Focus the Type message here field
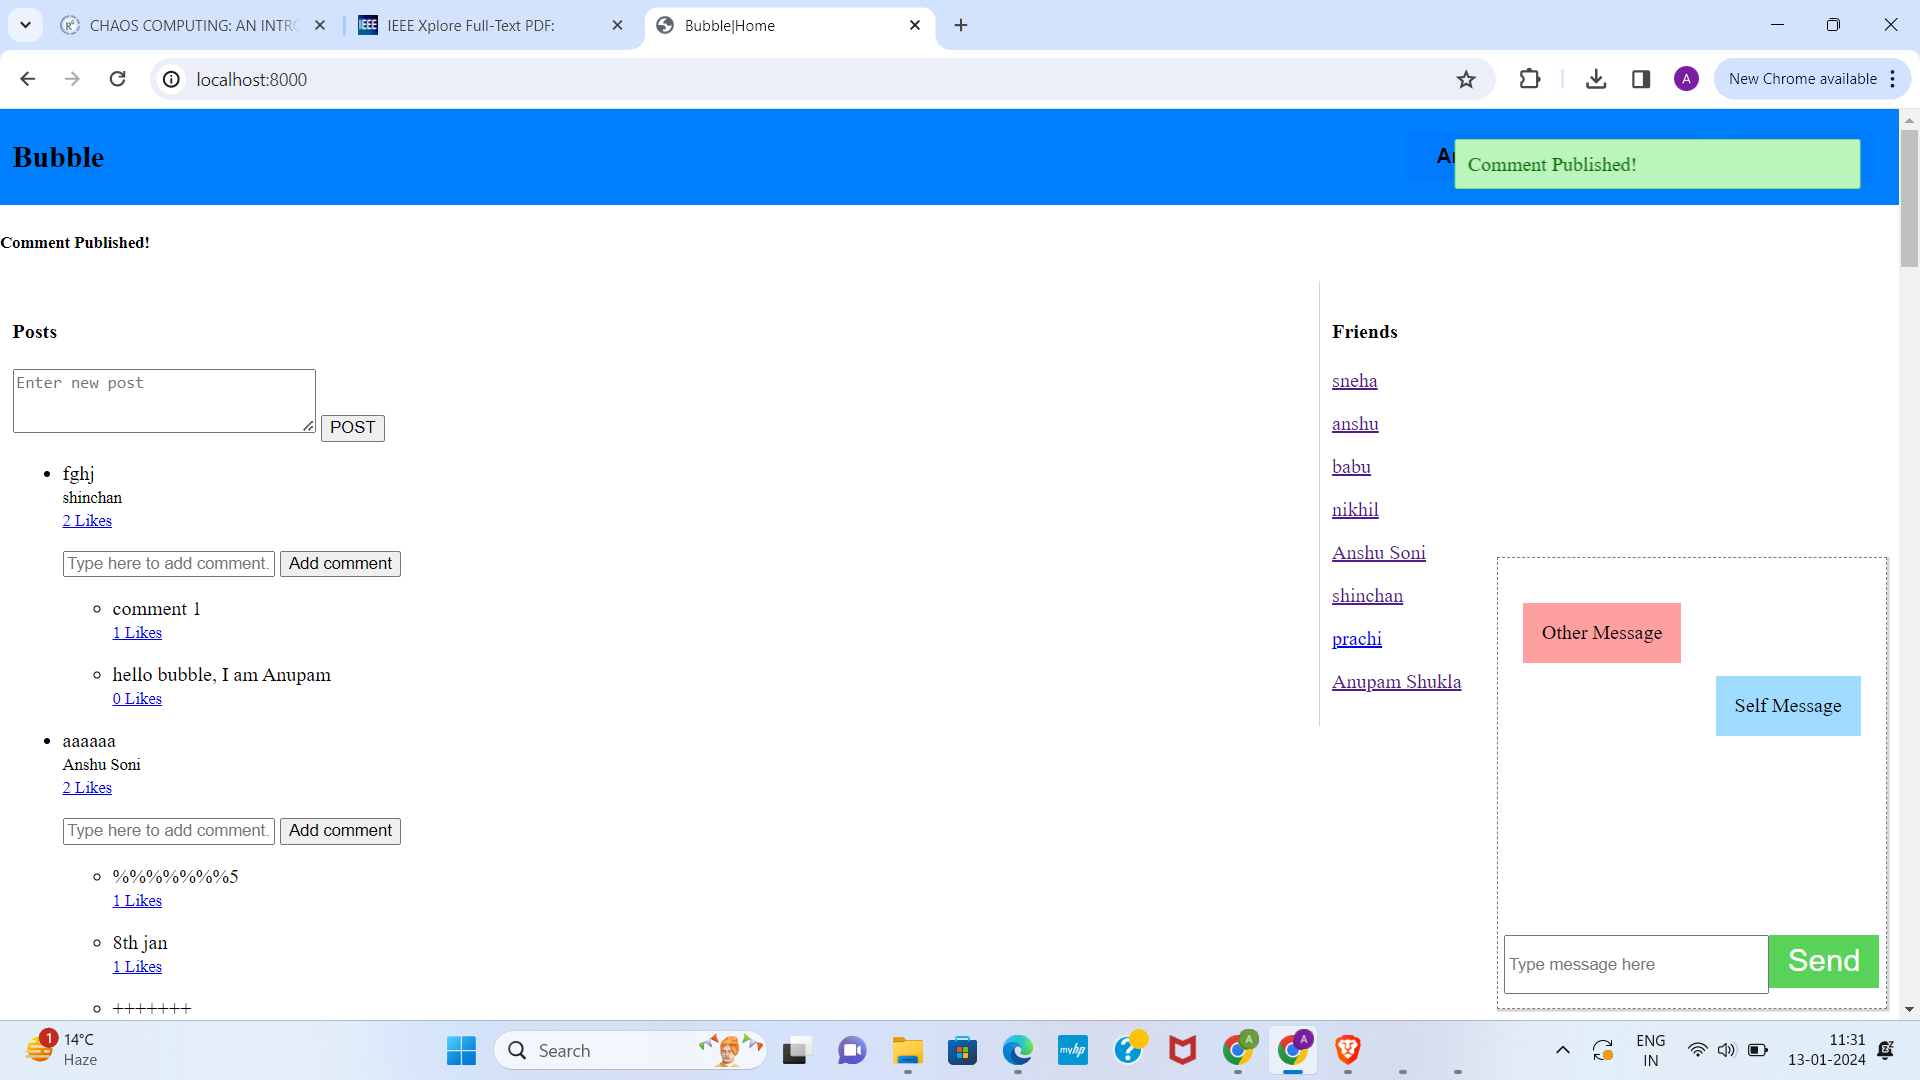This screenshot has height=1080, width=1920. pos(1635,964)
